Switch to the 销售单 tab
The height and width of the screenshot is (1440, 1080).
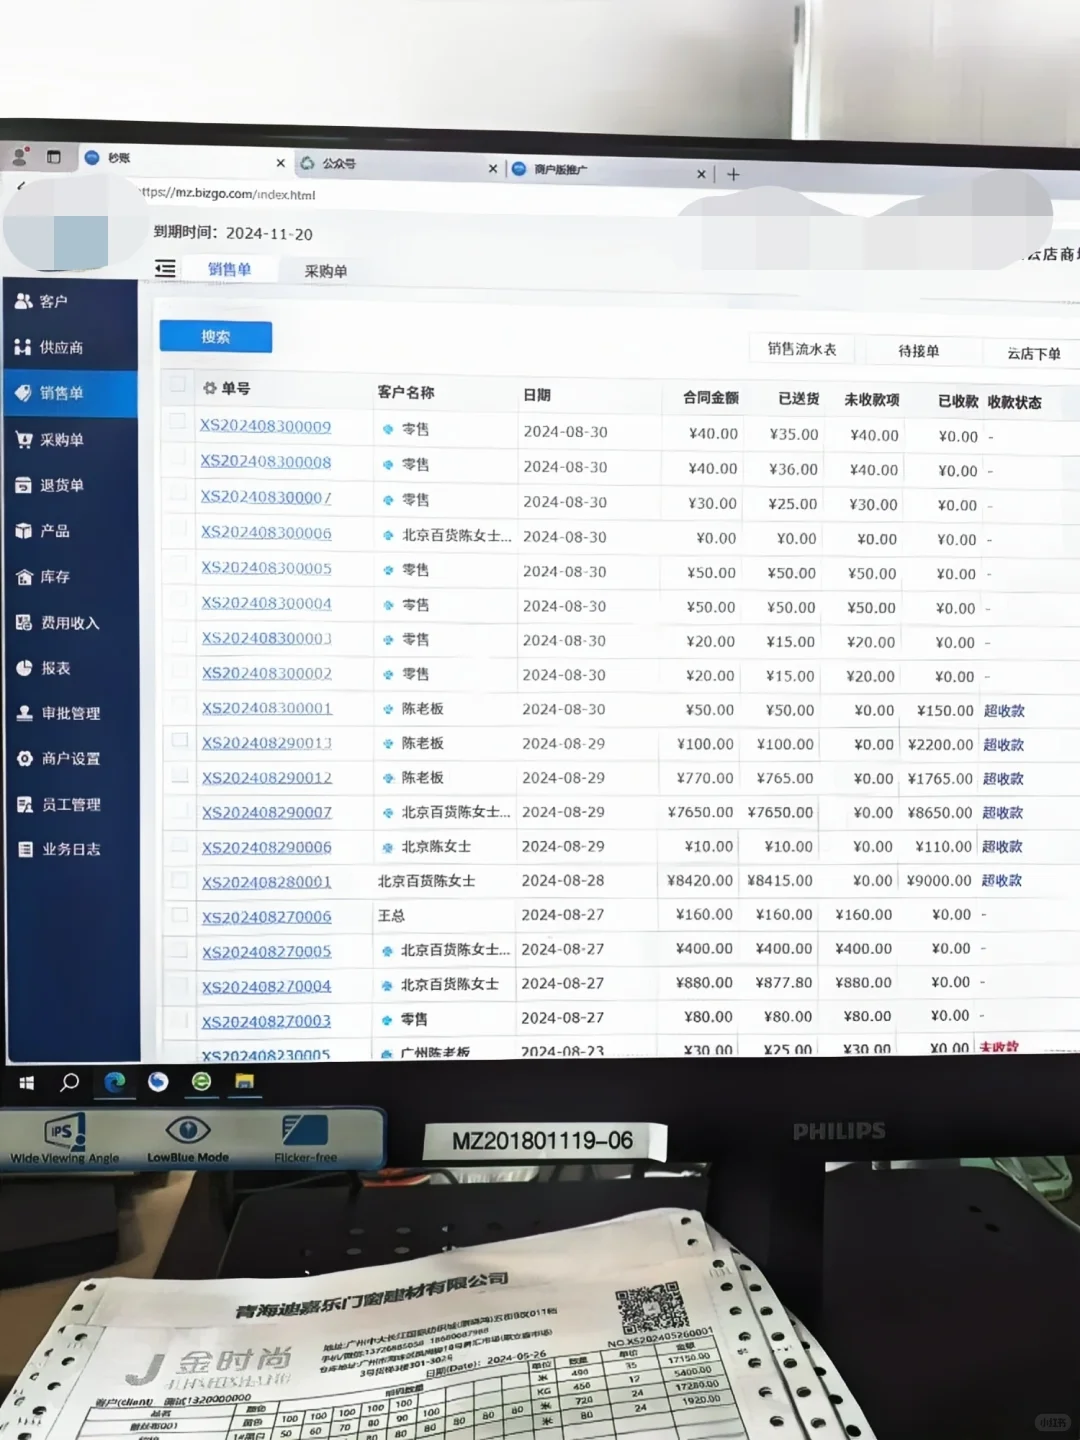pos(229,269)
